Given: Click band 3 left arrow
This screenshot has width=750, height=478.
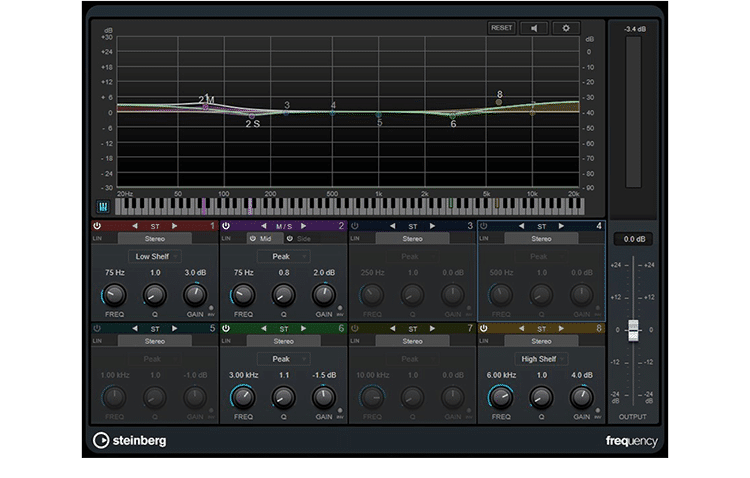Looking at the screenshot, I should 392,226.
